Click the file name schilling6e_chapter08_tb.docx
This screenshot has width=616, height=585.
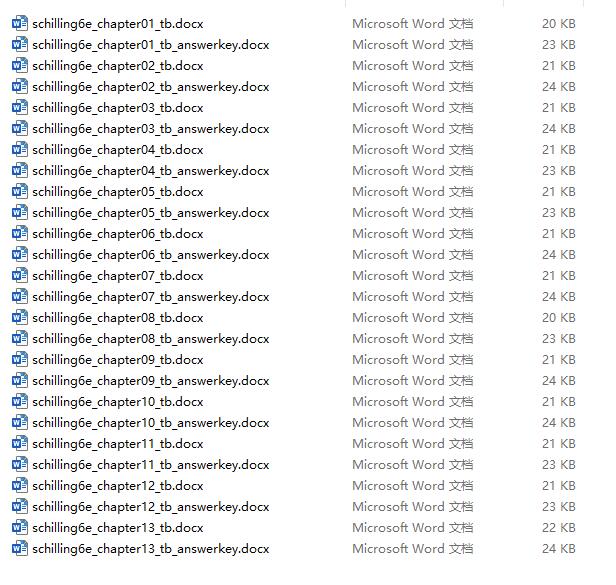coord(118,318)
